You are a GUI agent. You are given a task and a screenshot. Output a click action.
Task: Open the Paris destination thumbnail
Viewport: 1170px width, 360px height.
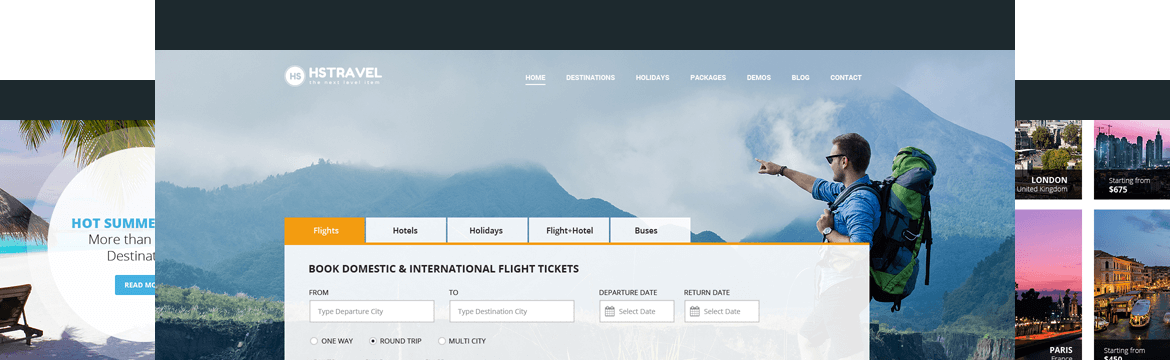coord(1048,285)
